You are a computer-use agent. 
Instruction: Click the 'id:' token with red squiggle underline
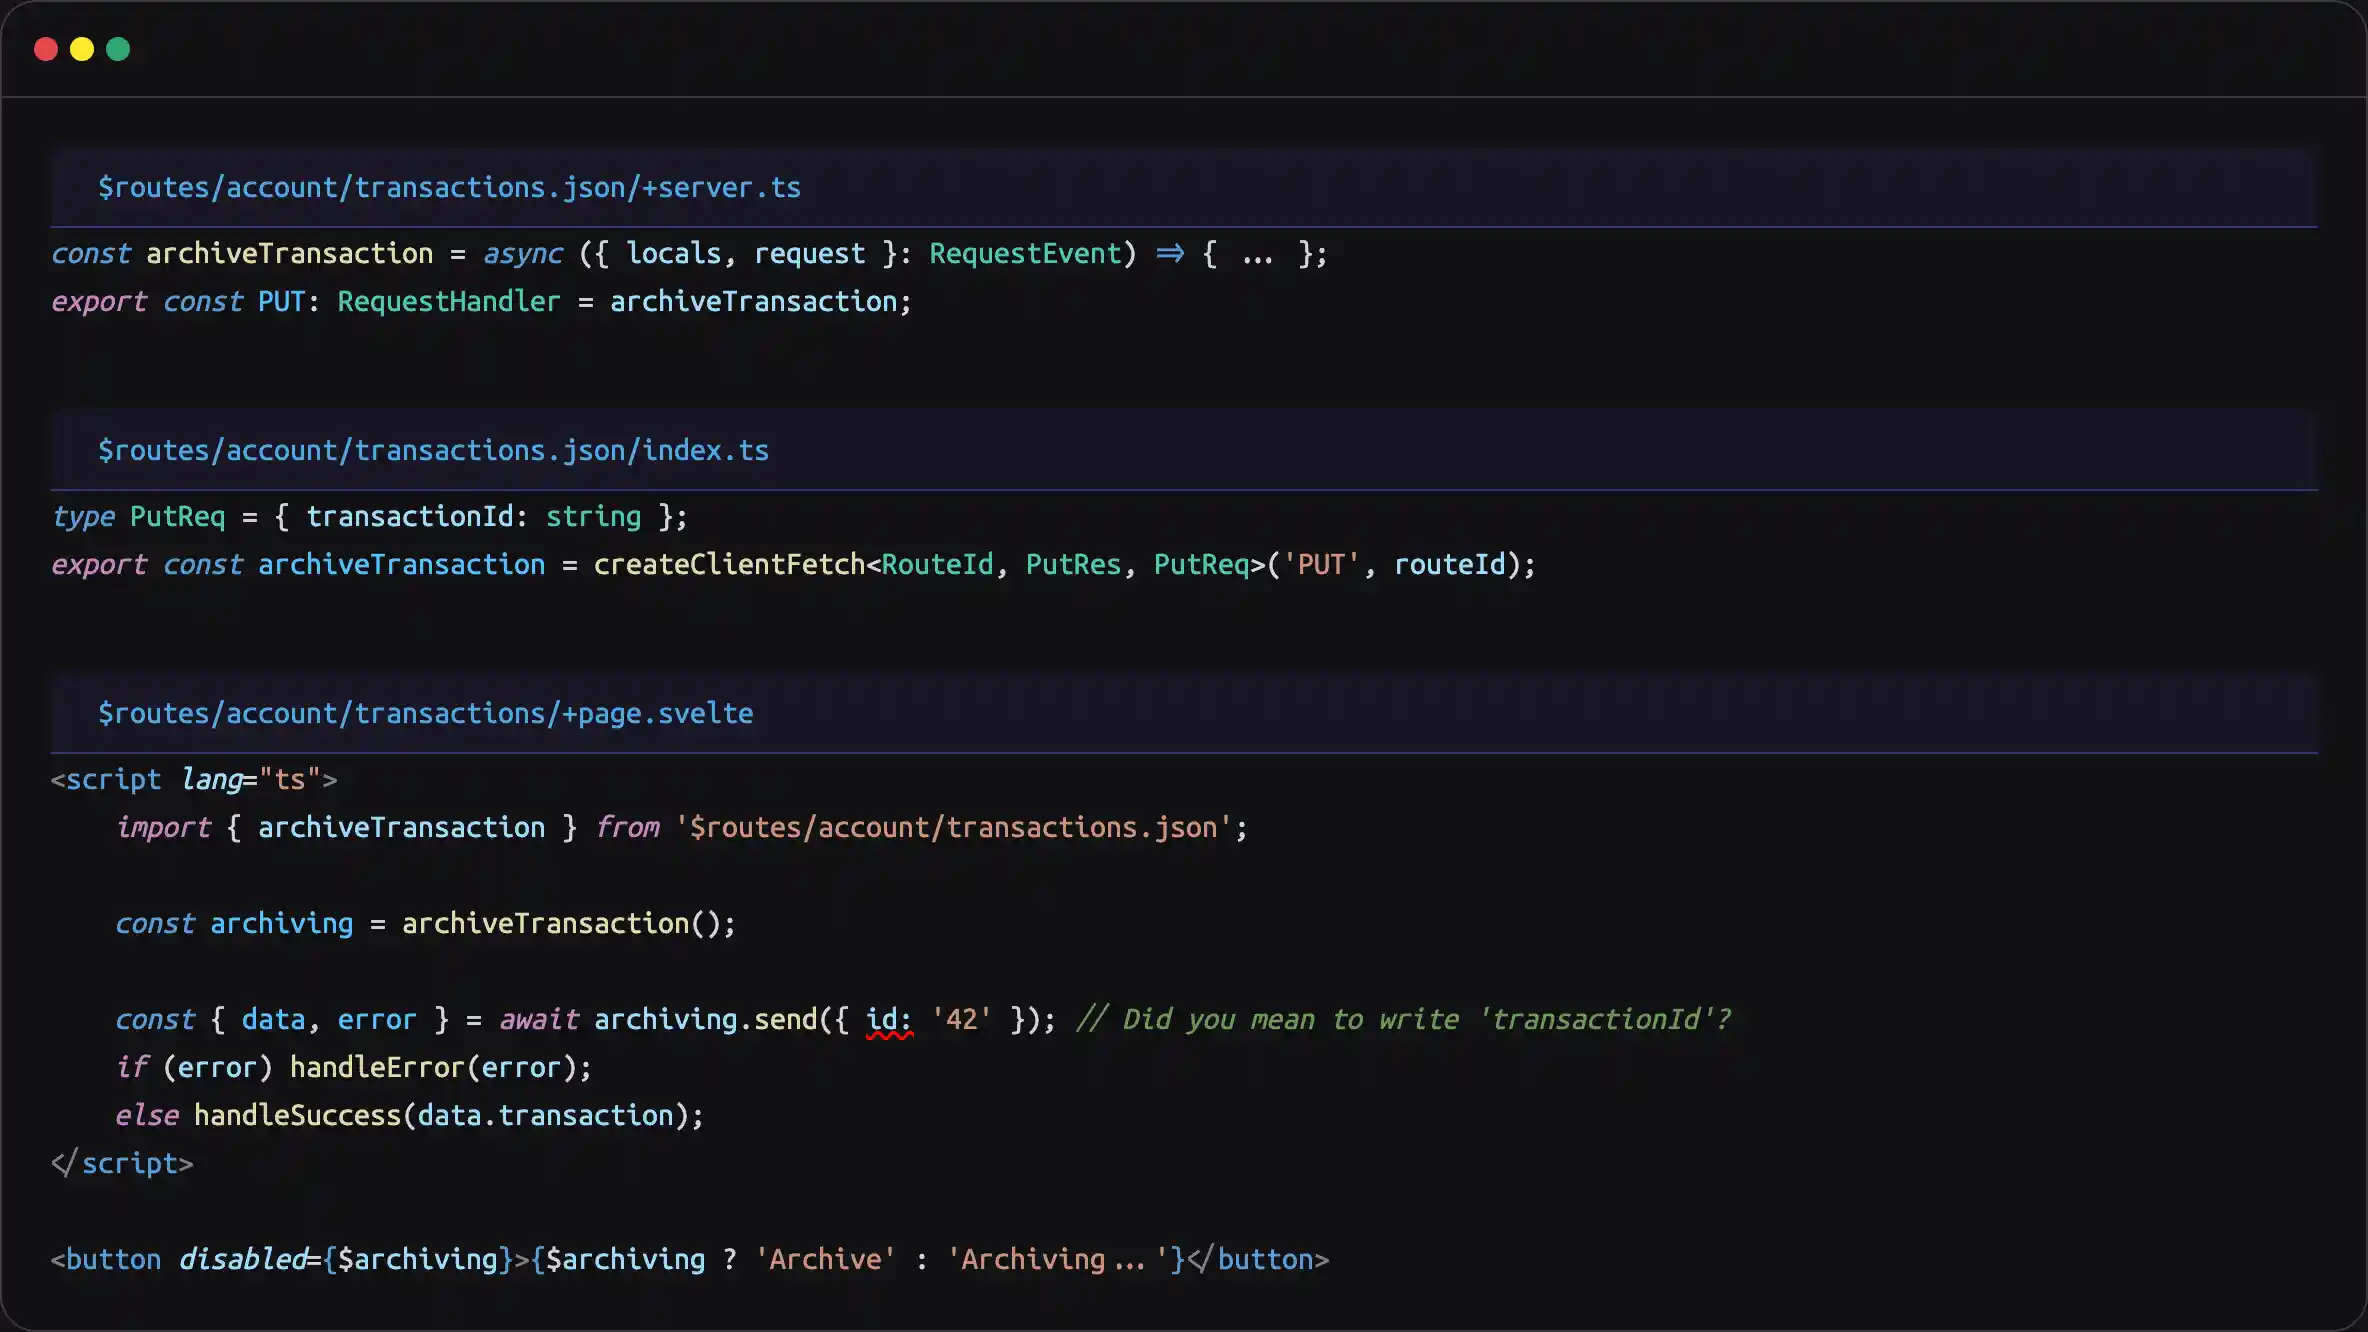coord(886,1018)
